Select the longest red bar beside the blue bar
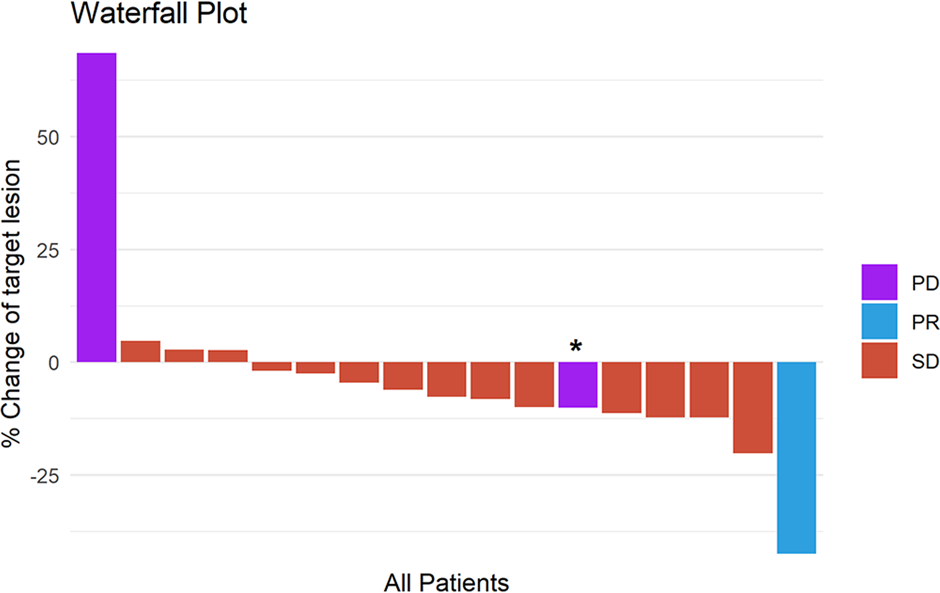940x593 pixels. [x=753, y=407]
